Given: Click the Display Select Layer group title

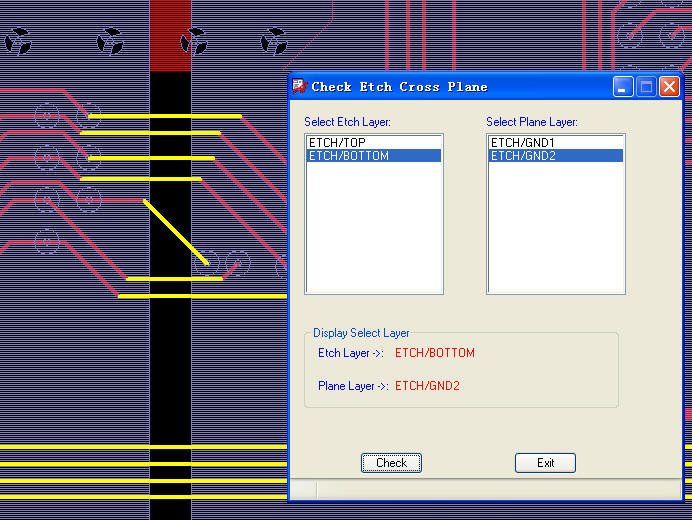Looking at the screenshot, I should click(361, 333).
